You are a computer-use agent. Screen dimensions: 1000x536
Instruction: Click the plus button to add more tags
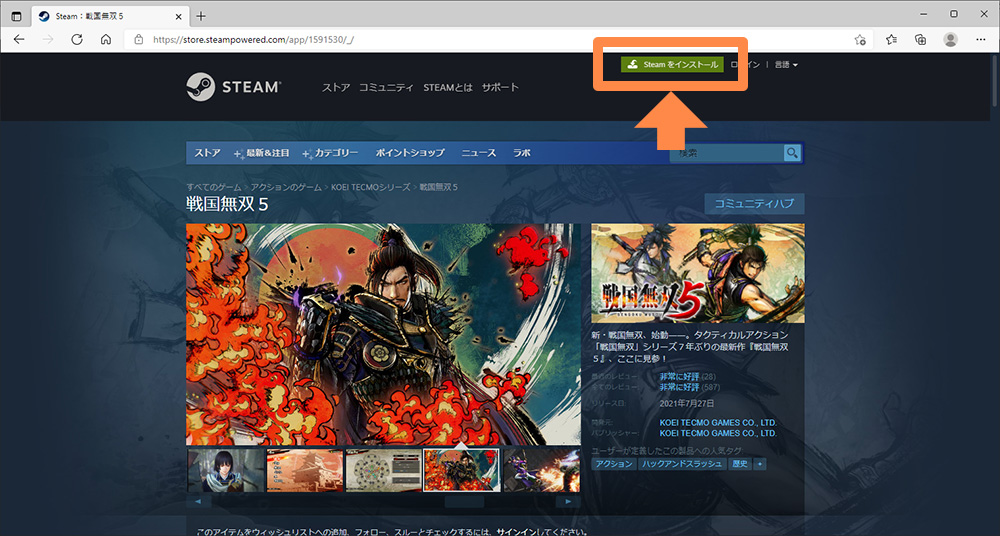760,464
